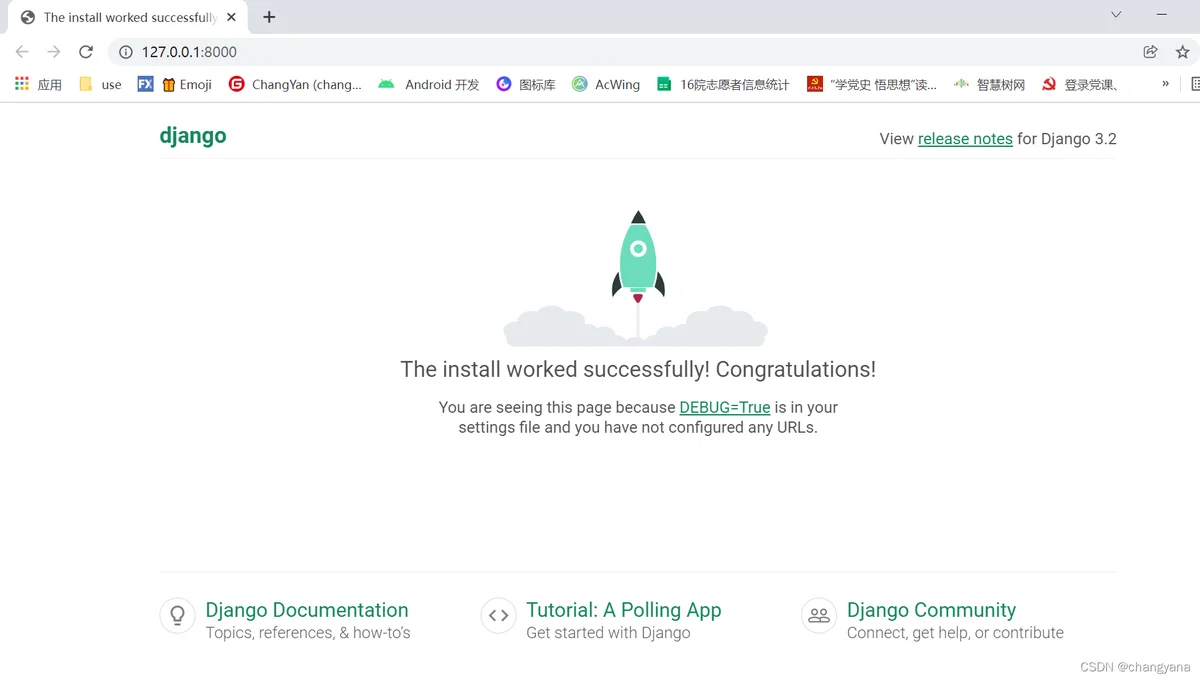Click the lightbulb documentation icon

(x=178, y=615)
